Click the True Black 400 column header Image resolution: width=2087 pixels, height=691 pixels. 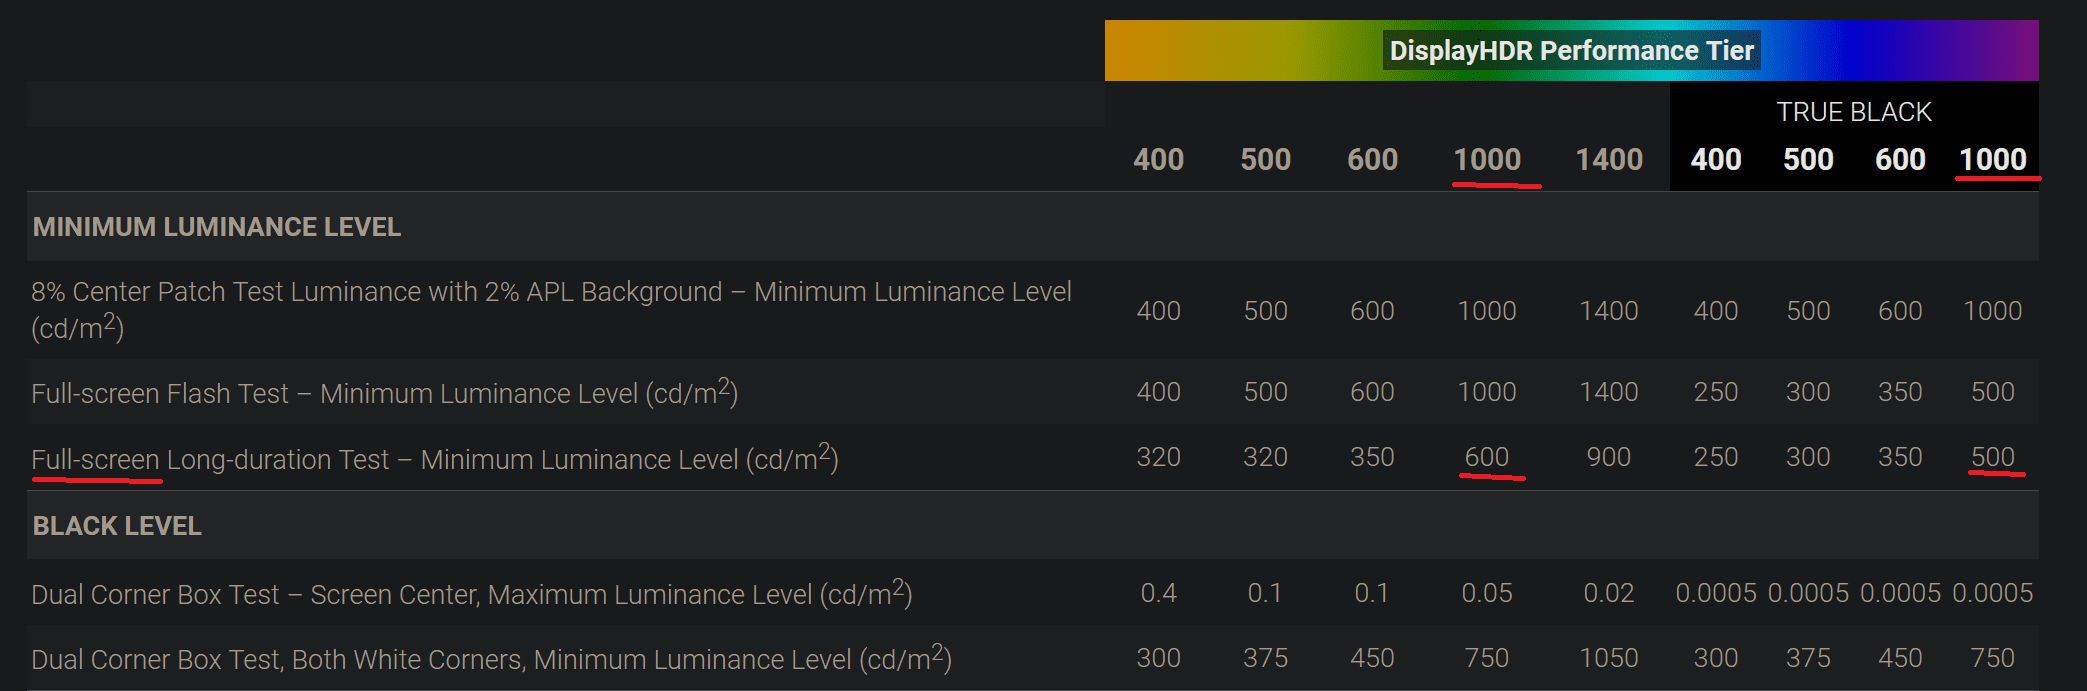click(x=1716, y=159)
